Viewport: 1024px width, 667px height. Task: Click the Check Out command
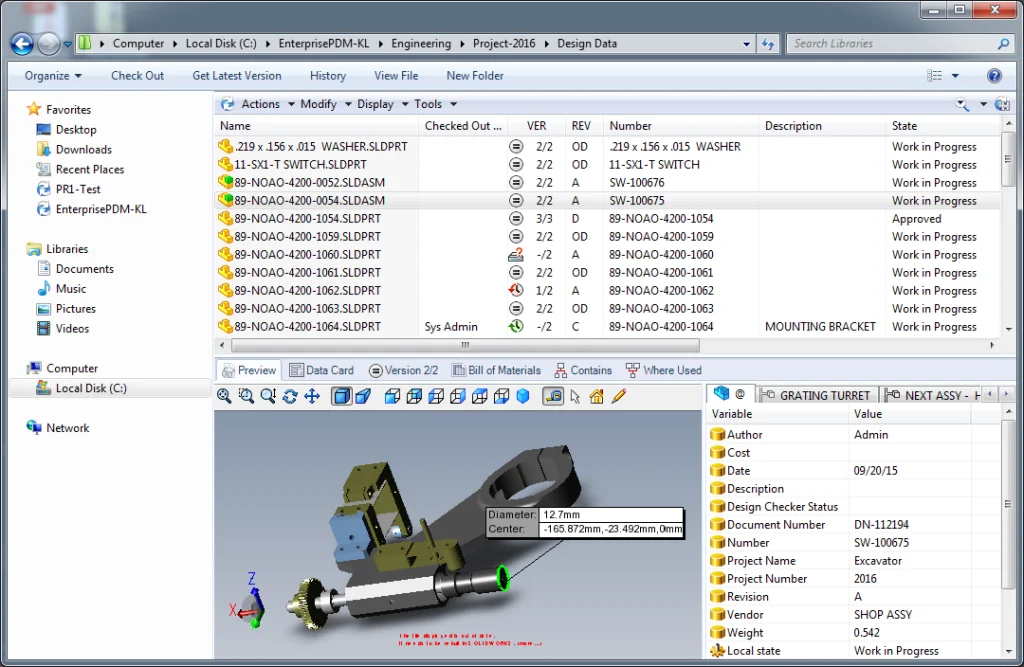(x=137, y=75)
